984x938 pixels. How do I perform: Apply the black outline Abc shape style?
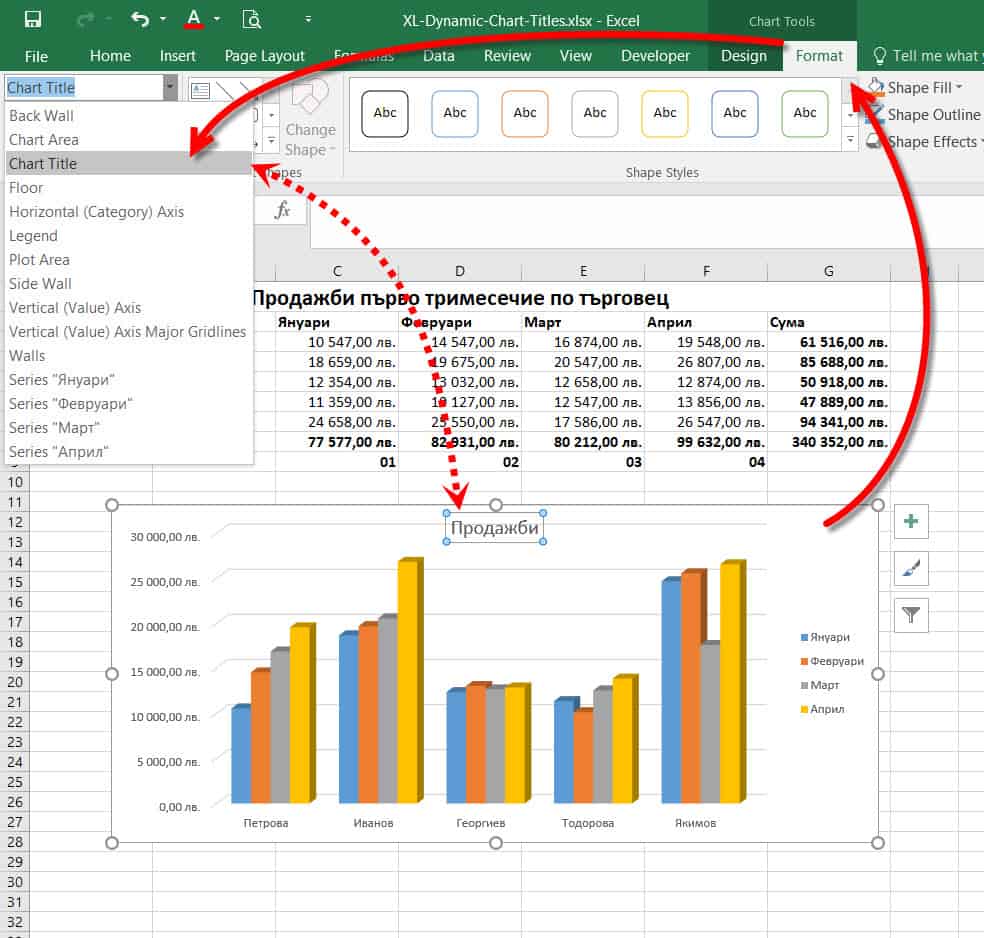[385, 113]
